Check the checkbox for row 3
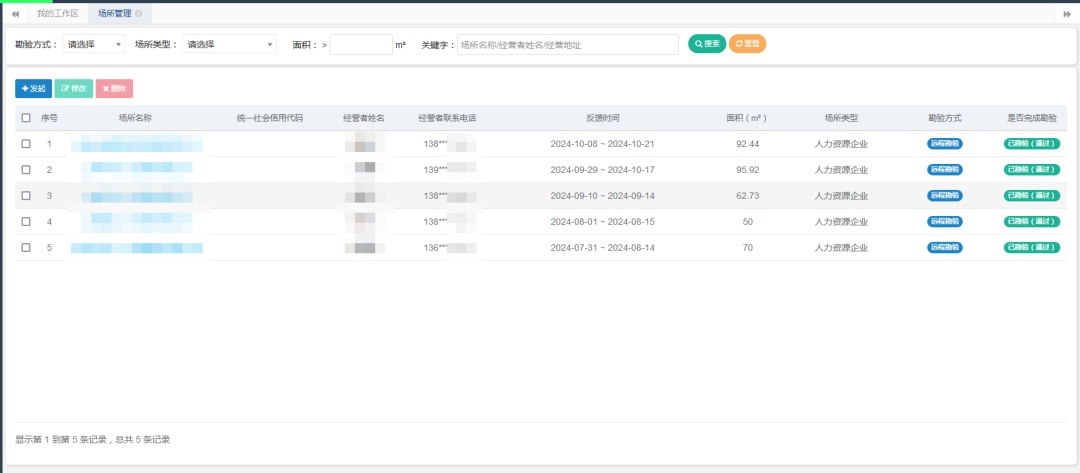1080x473 pixels. 26,196
